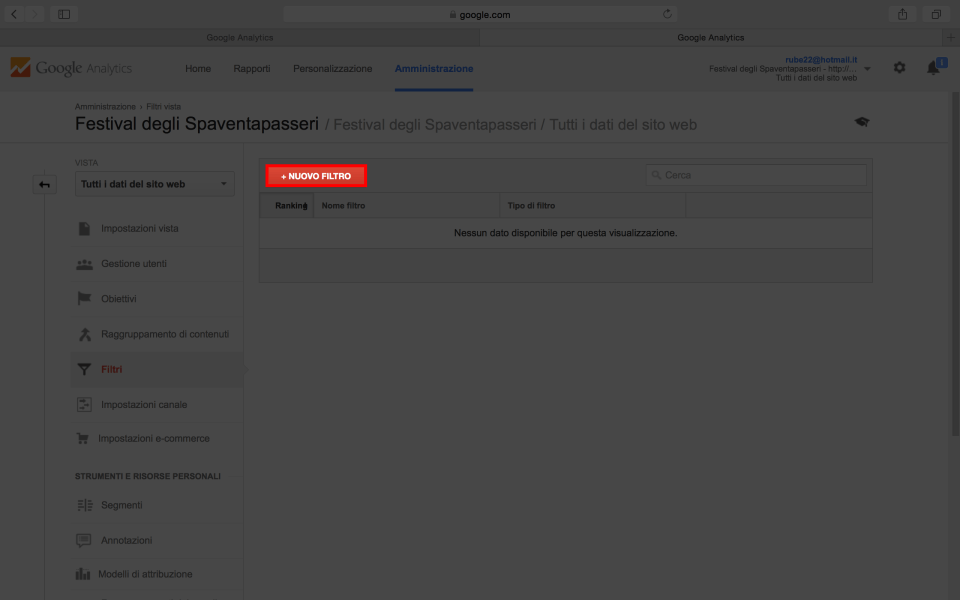Select the Impostazioni vista page icon

tap(85, 228)
